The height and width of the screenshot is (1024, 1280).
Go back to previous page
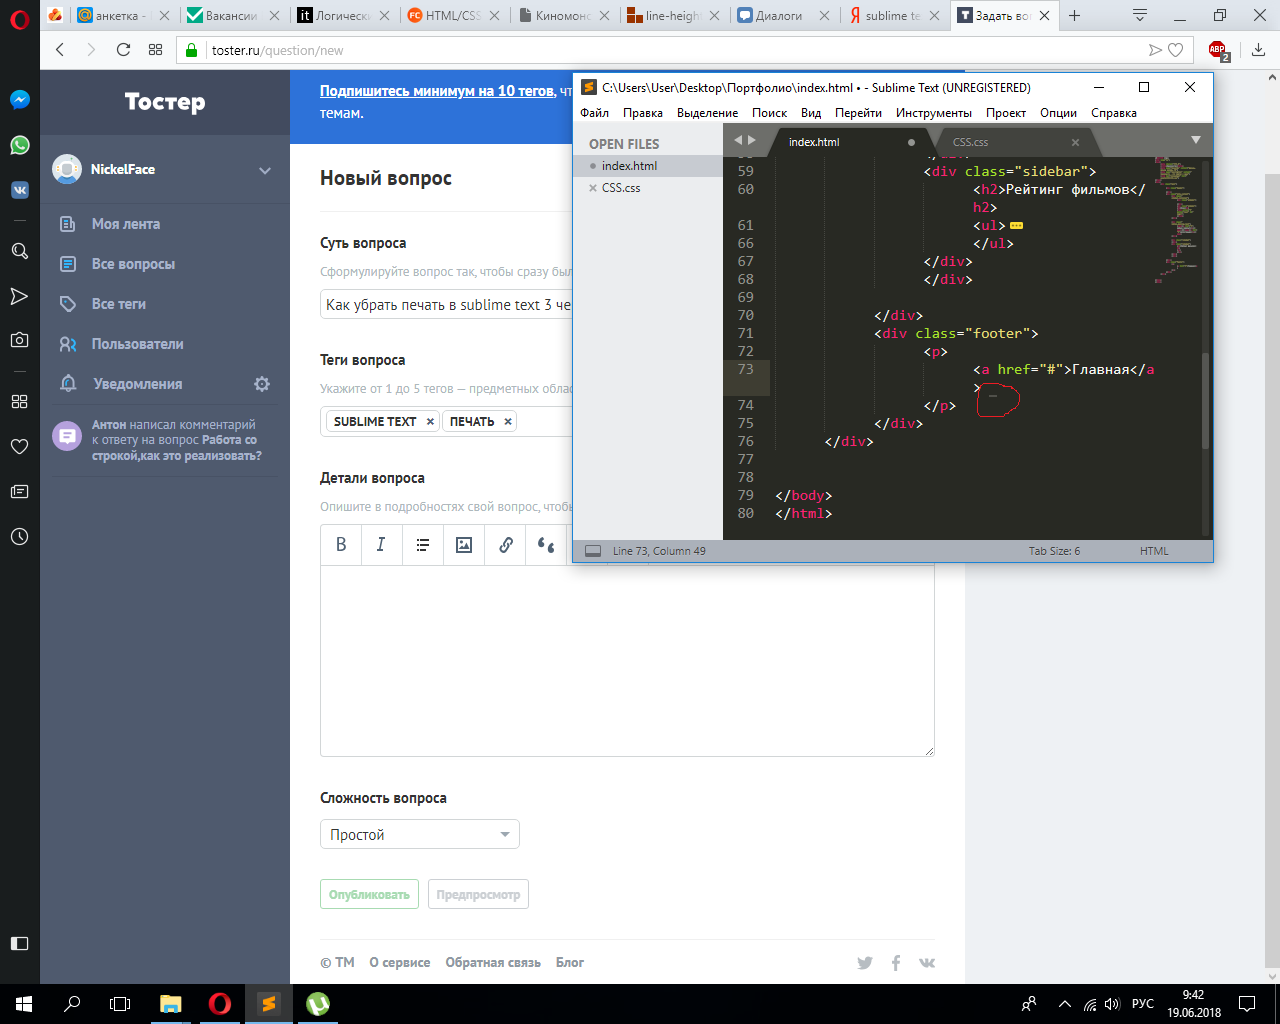coord(60,50)
